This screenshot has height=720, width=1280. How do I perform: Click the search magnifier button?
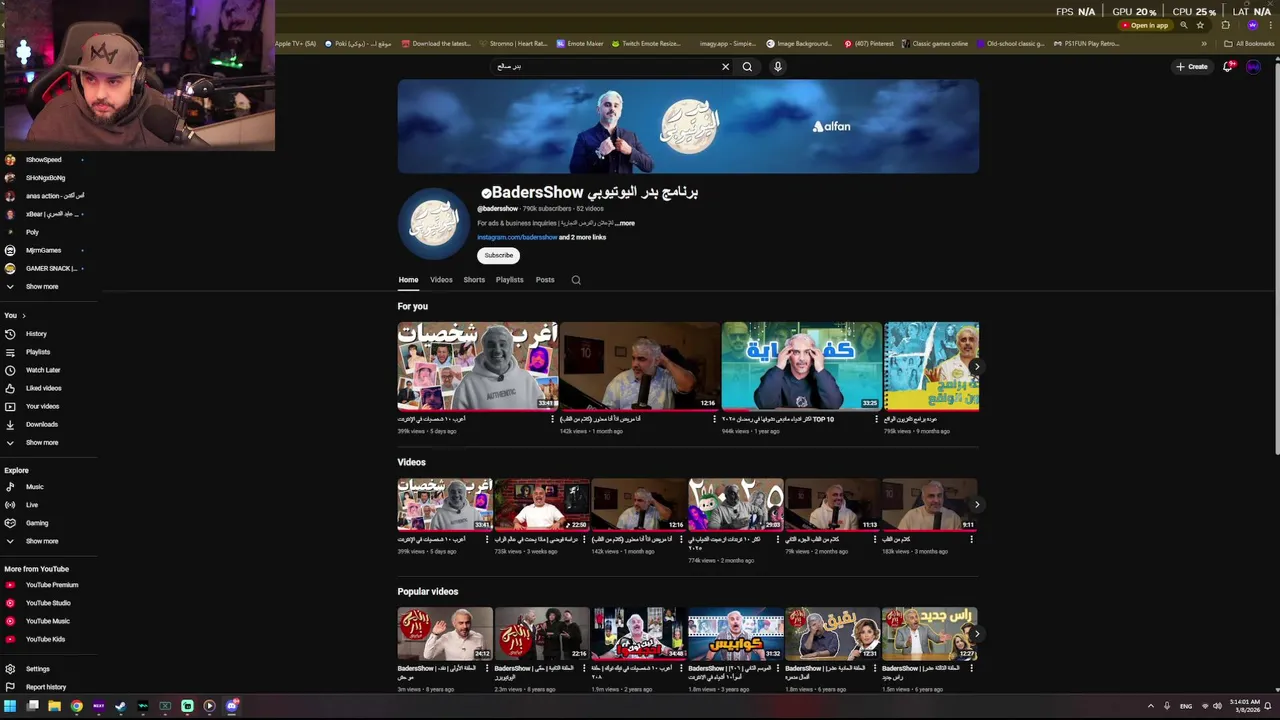(747, 67)
